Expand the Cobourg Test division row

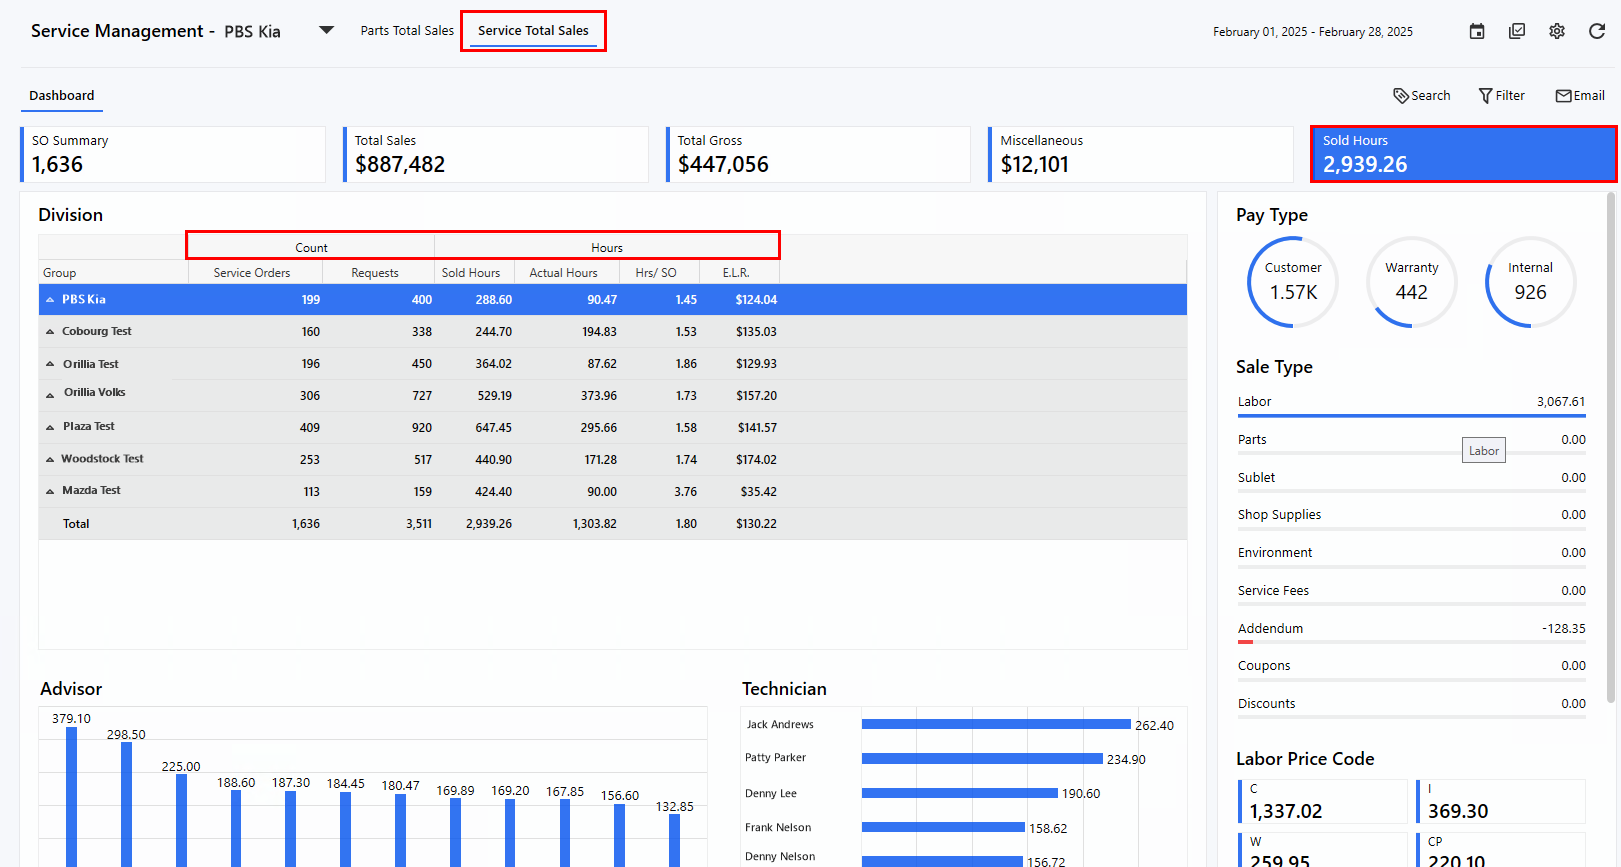[50, 332]
